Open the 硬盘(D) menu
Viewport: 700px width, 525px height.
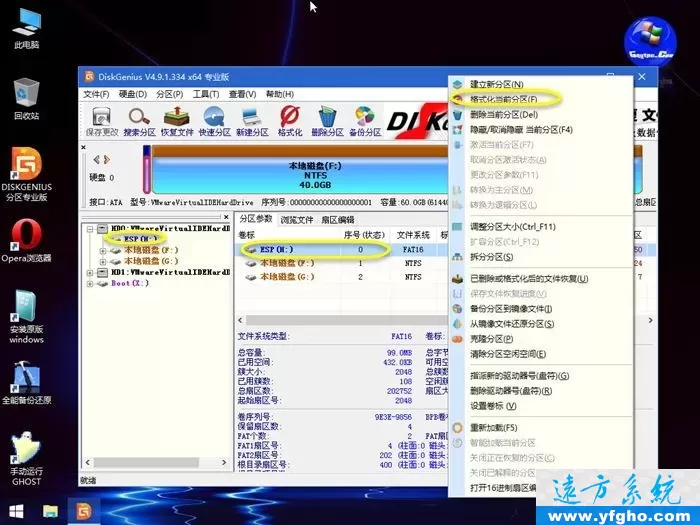pos(133,94)
